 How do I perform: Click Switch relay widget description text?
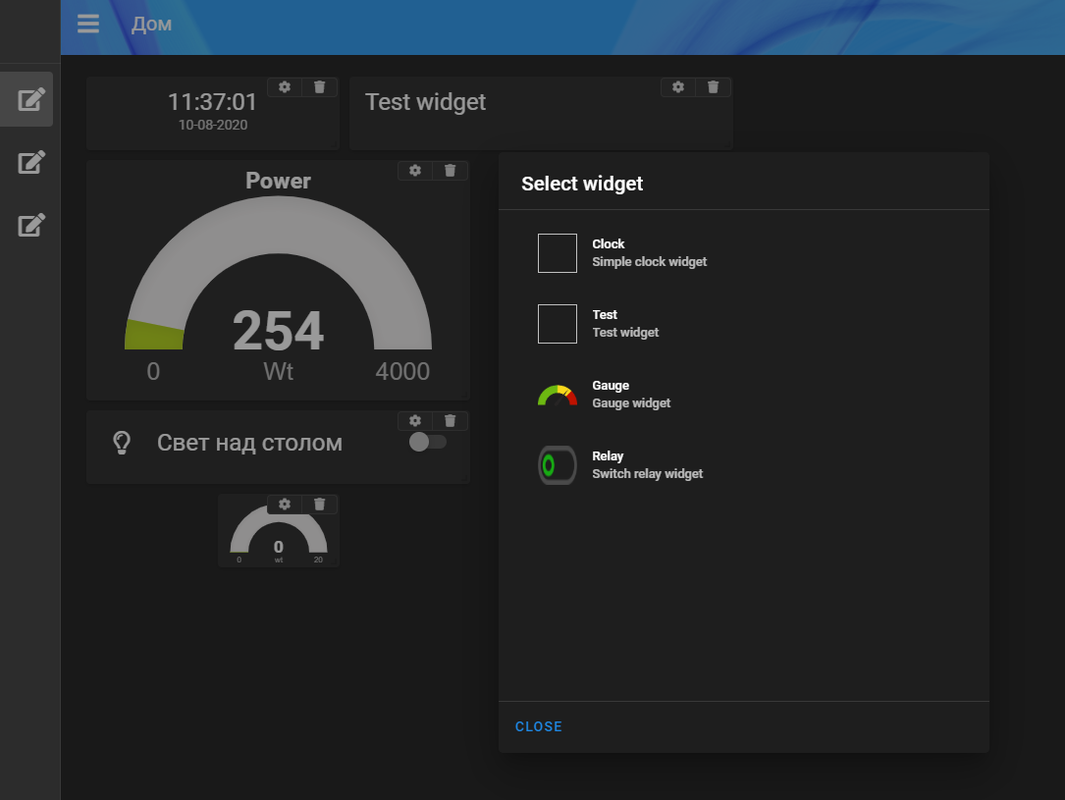click(647, 474)
